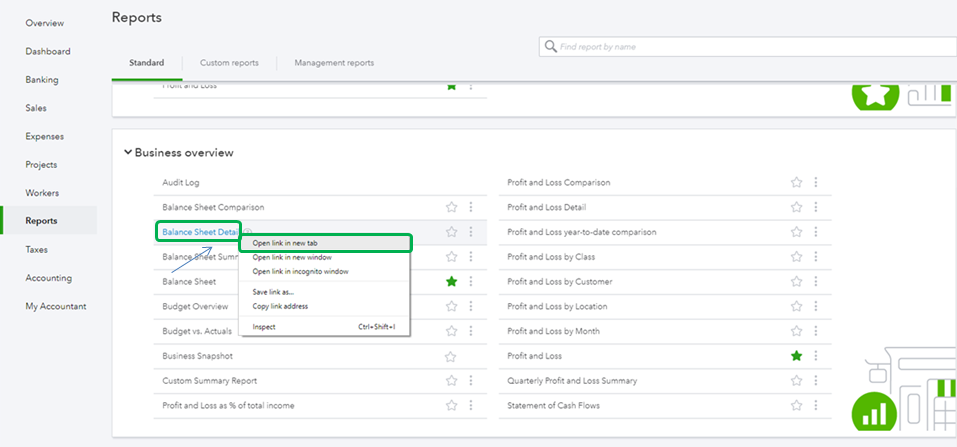The height and width of the screenshot is (447, 957).
Task: Click the search magnifier icon
Action: (x=550, y=47)
